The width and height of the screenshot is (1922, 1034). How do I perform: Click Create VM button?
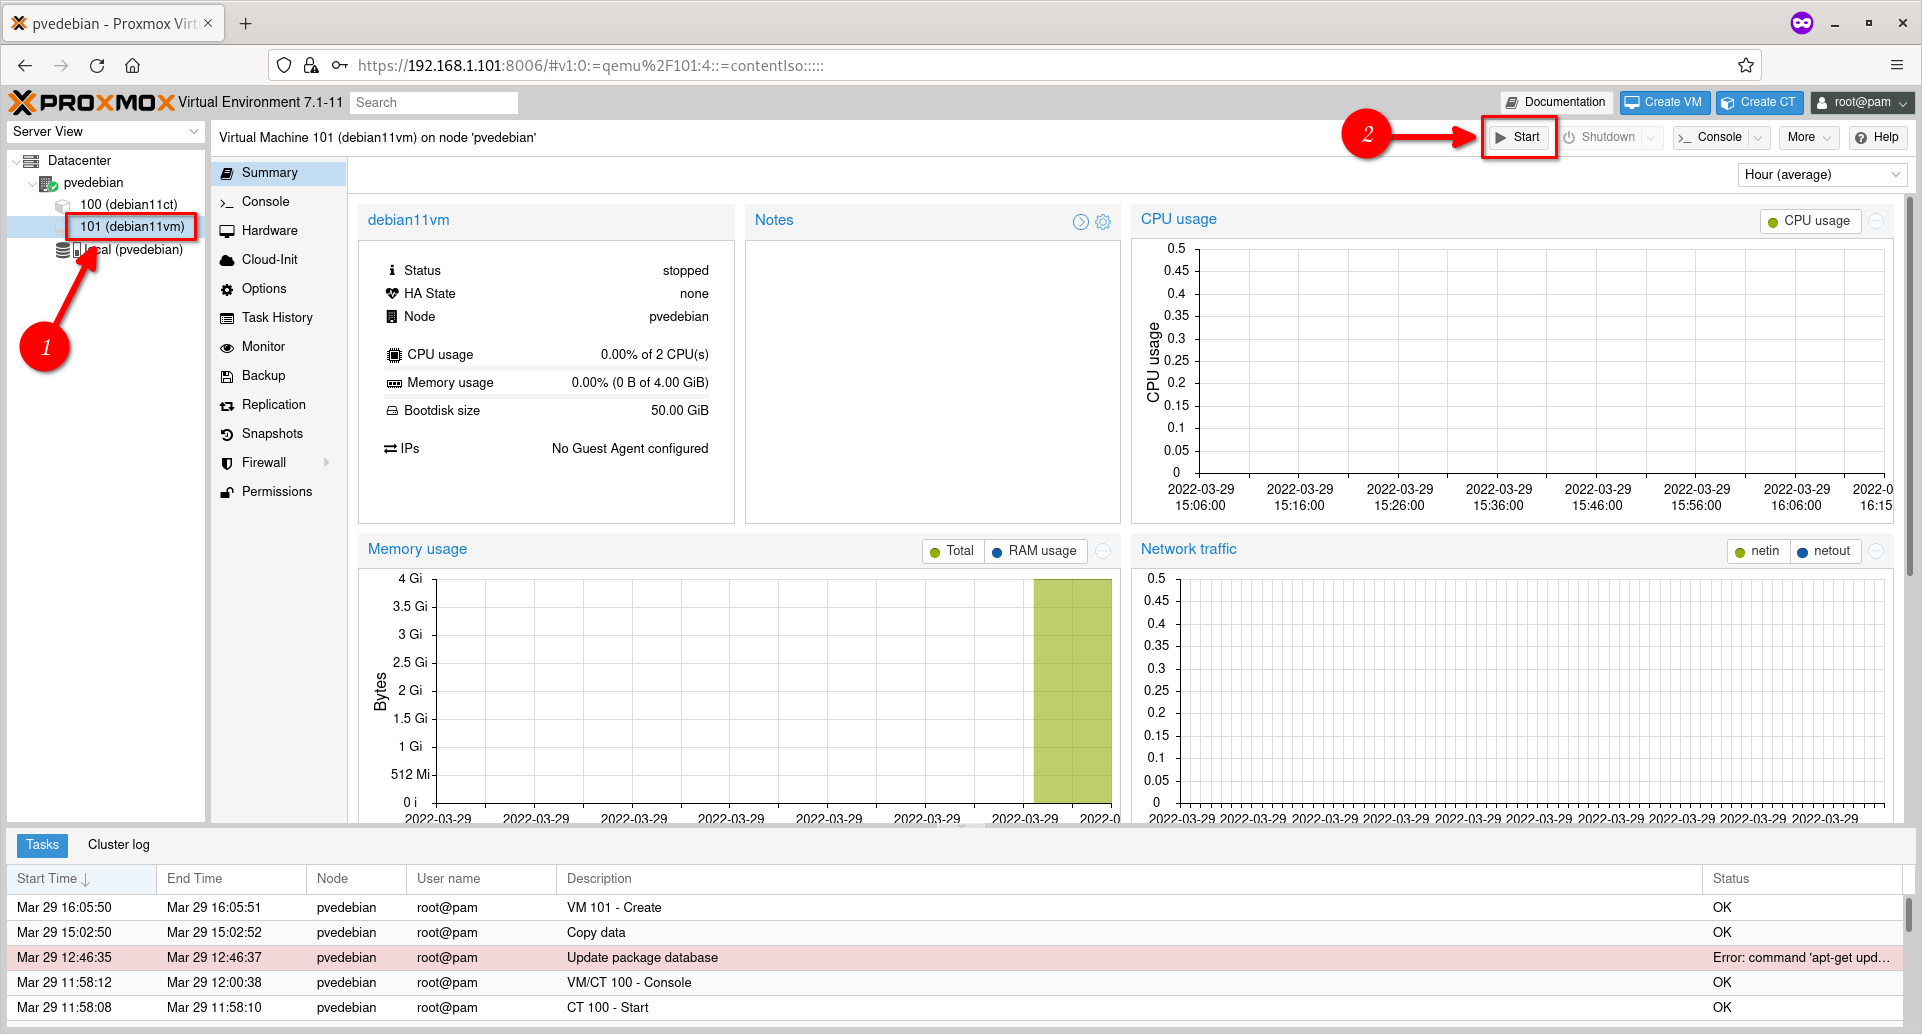[1664, 102]
